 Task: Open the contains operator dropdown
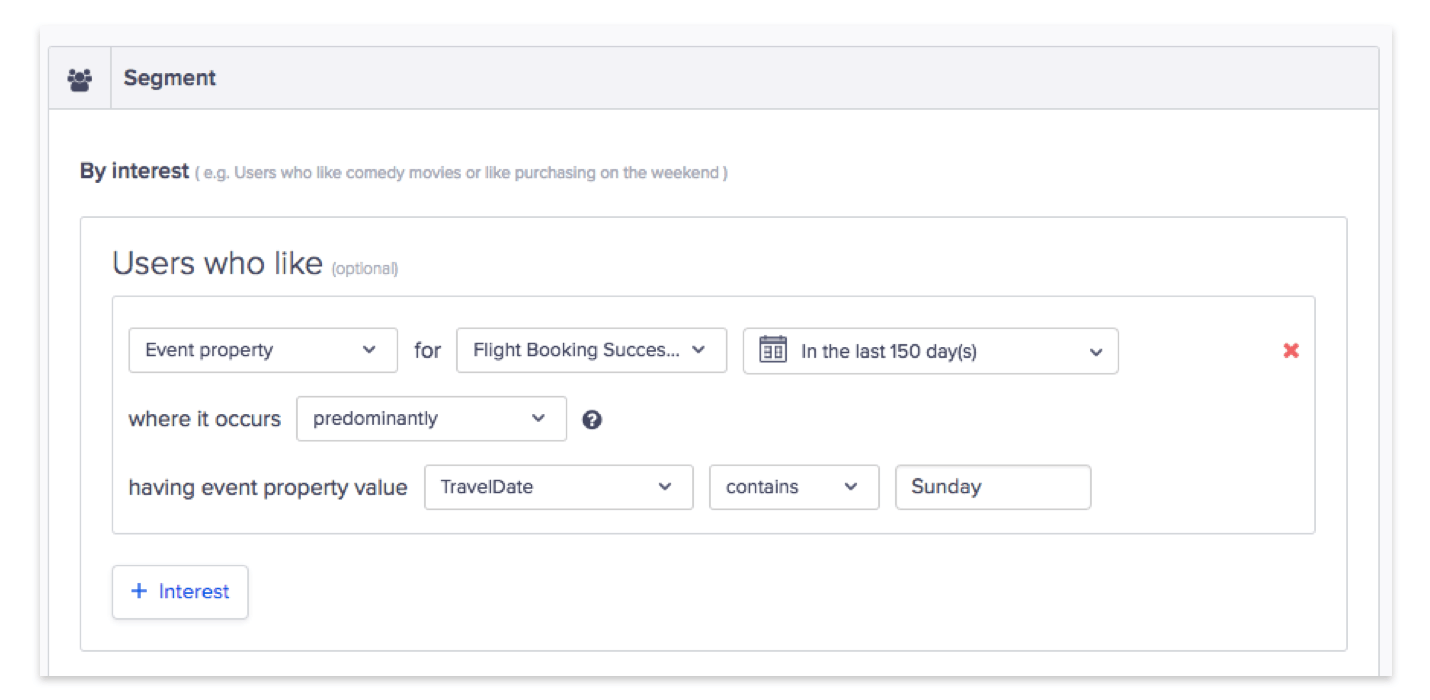[x=794, y=487]
